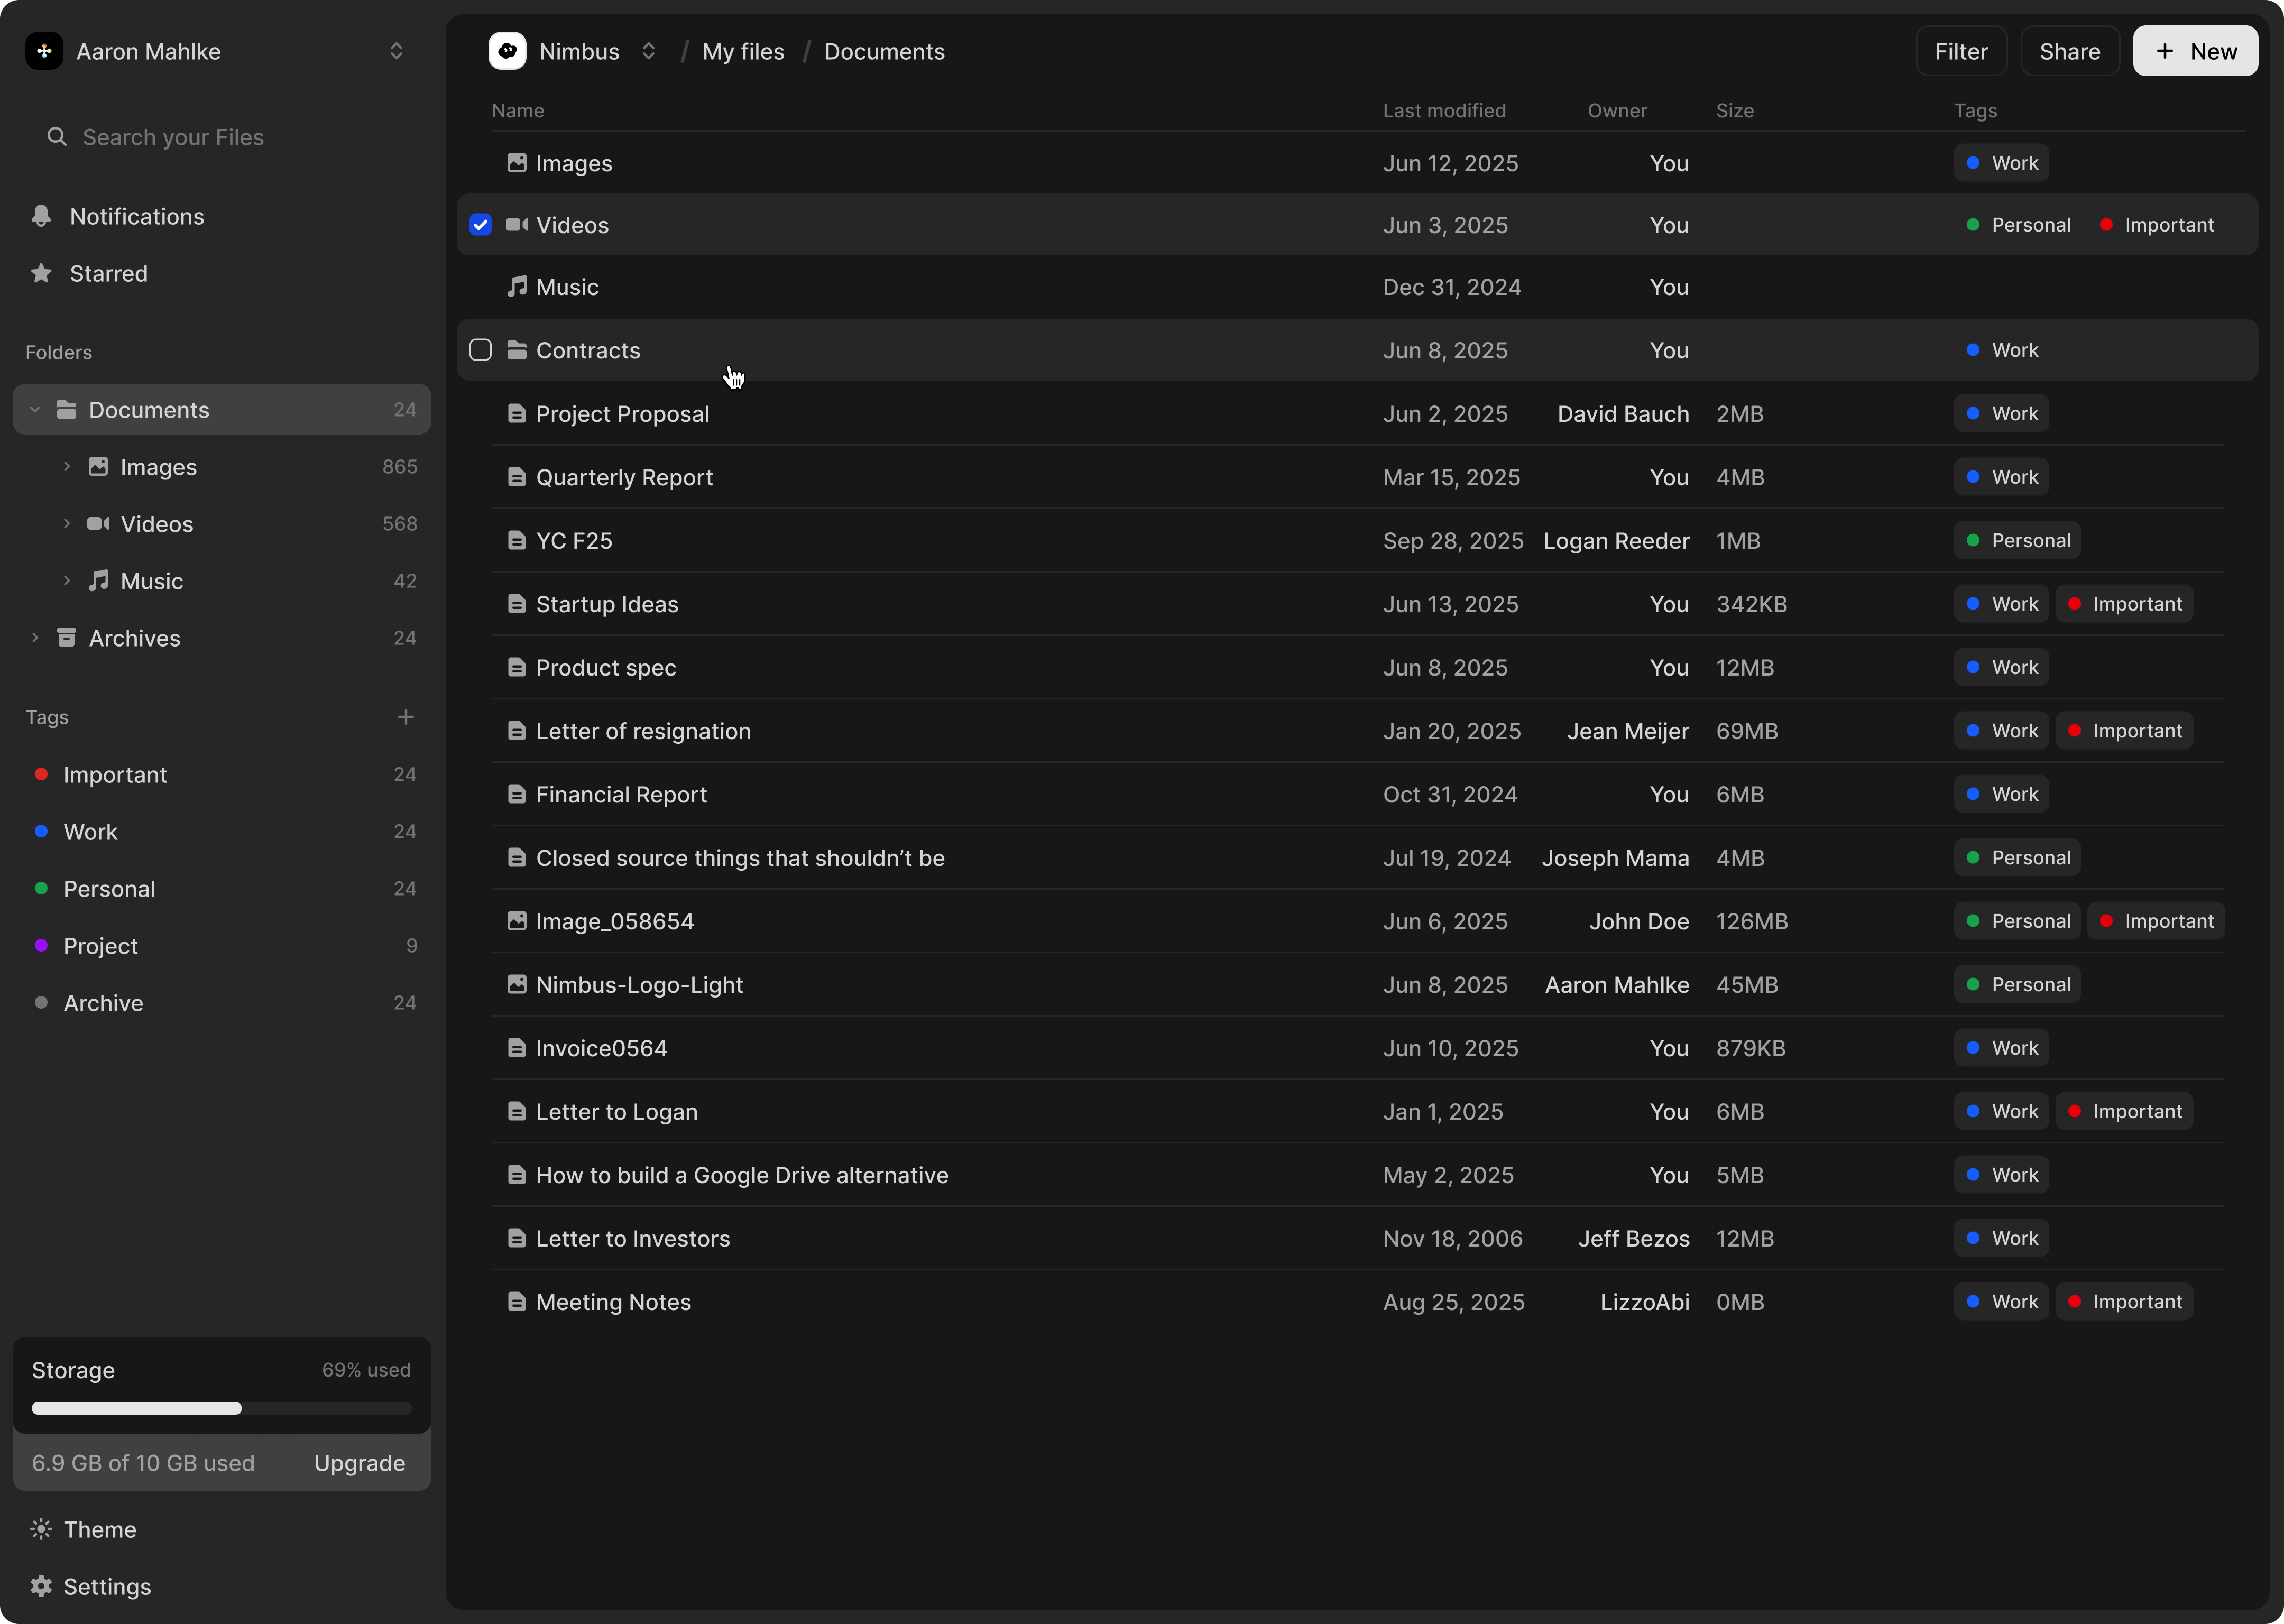Click the Notifications bell icon
This screenshot has width=2284, height=1624.
[x=41, y=216]
